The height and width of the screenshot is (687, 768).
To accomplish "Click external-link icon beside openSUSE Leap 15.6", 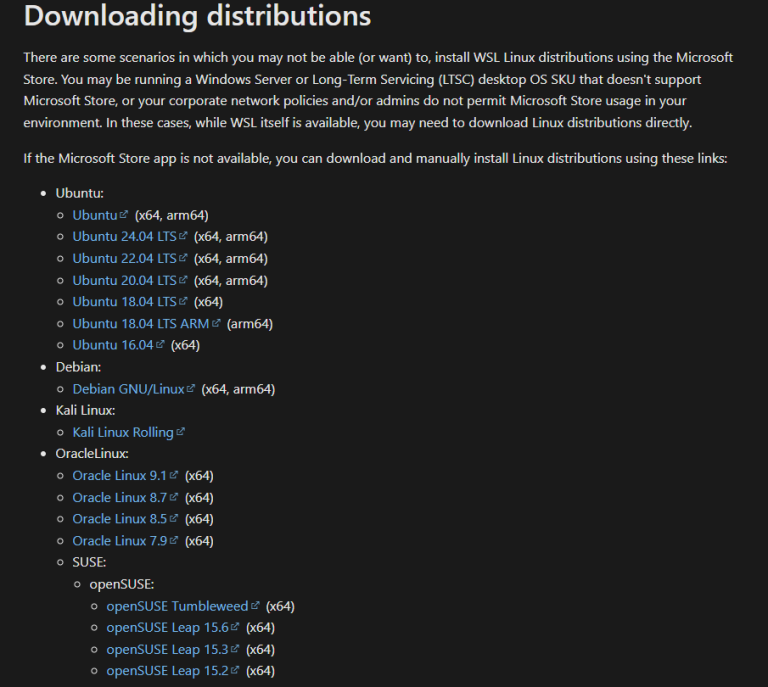I will (x=235, y=626).
